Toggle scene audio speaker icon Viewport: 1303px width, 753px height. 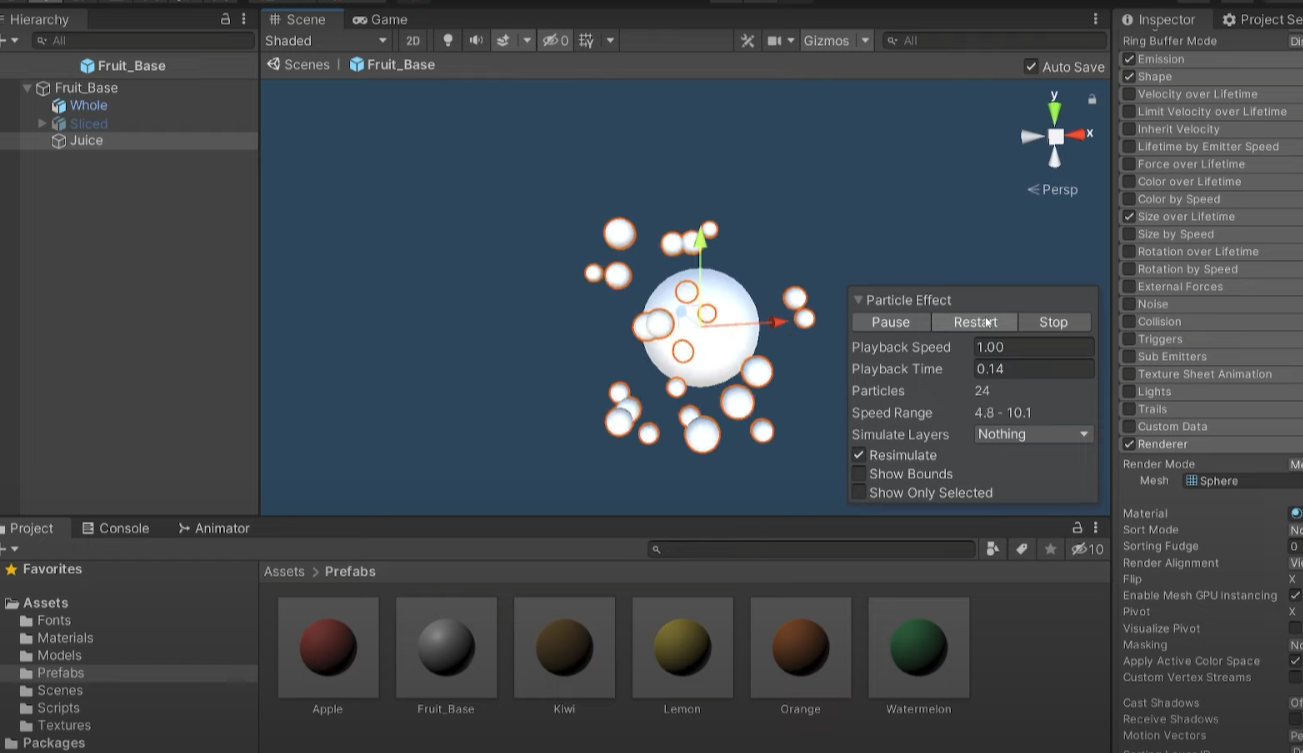pos(476,41)
